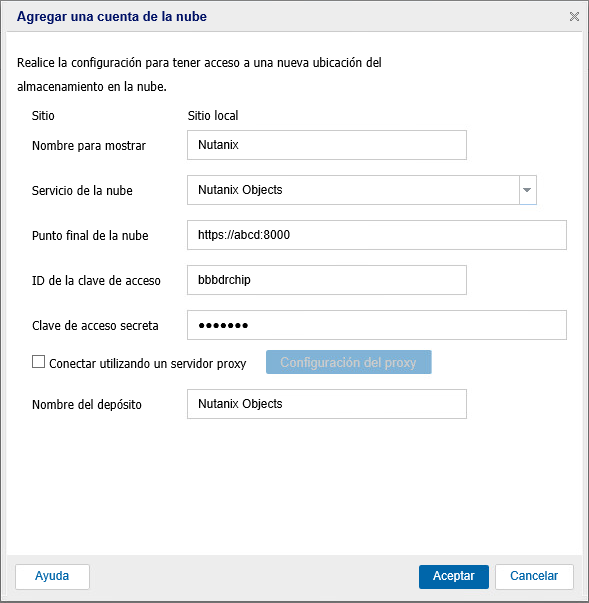Enable Conectar utilizando un servidor proxy checkbox
The image size is (589, 603).
pos(38,362)
